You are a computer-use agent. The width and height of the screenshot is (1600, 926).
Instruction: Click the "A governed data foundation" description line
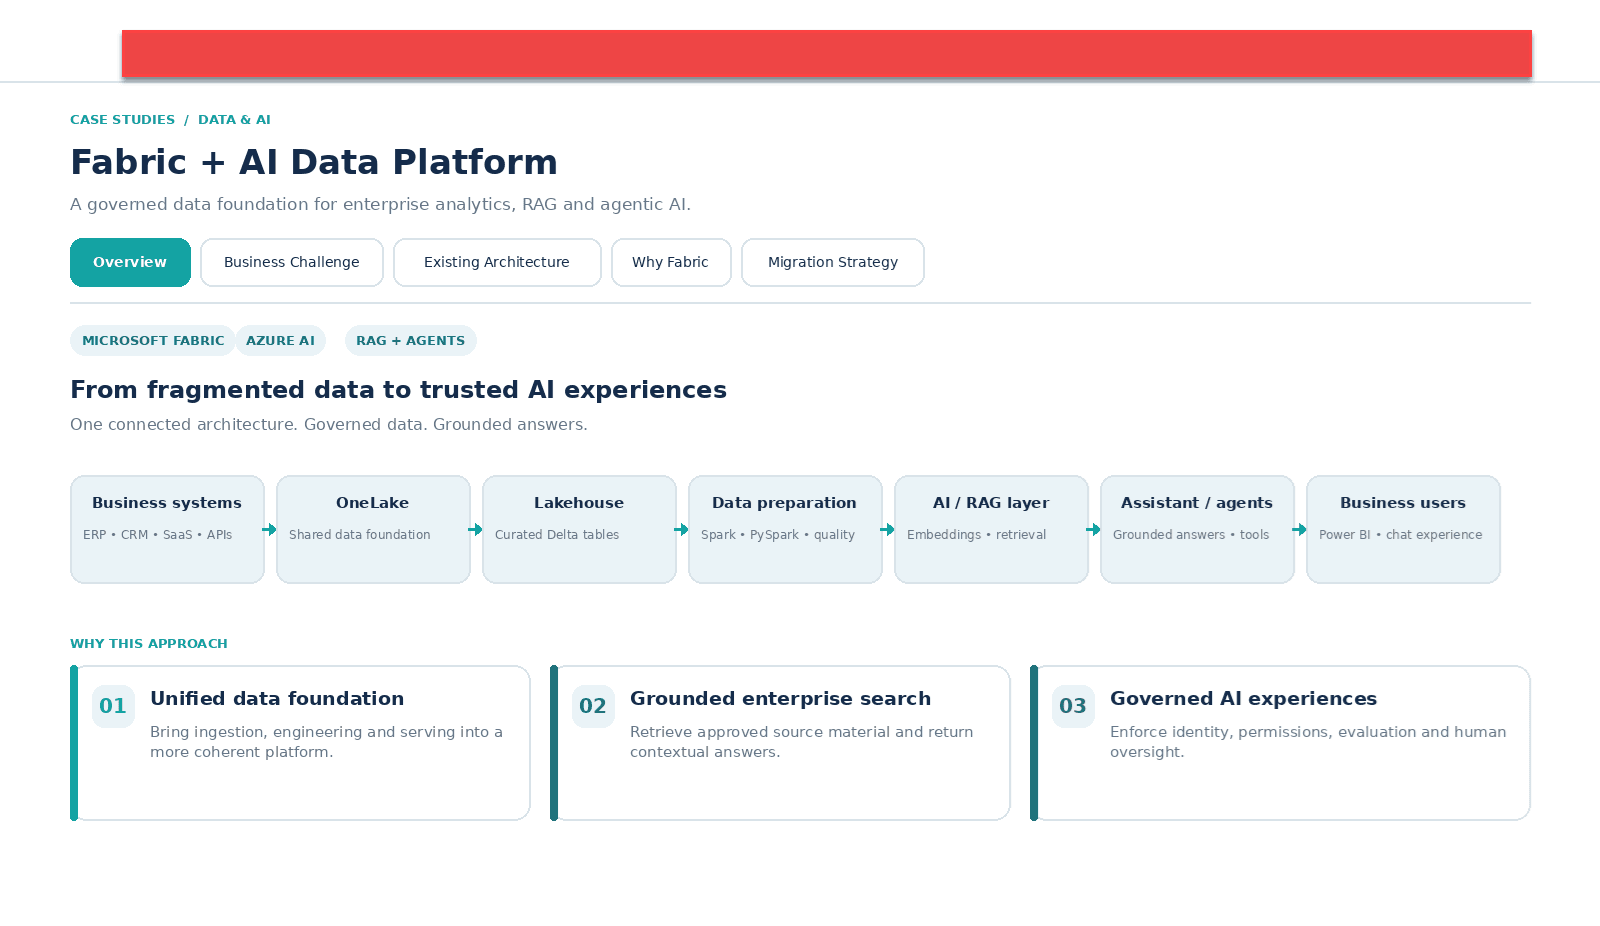click(x=380, y=204)
